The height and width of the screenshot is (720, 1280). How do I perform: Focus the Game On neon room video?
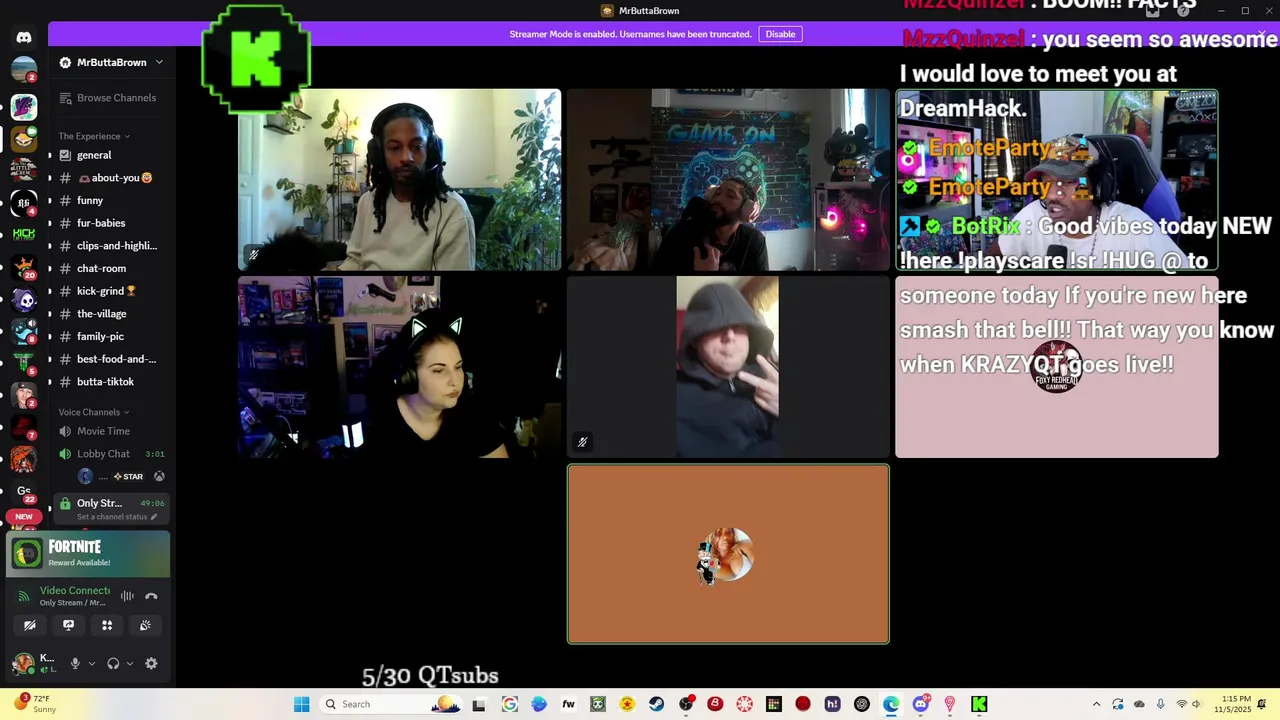click(x=728, y=180)
